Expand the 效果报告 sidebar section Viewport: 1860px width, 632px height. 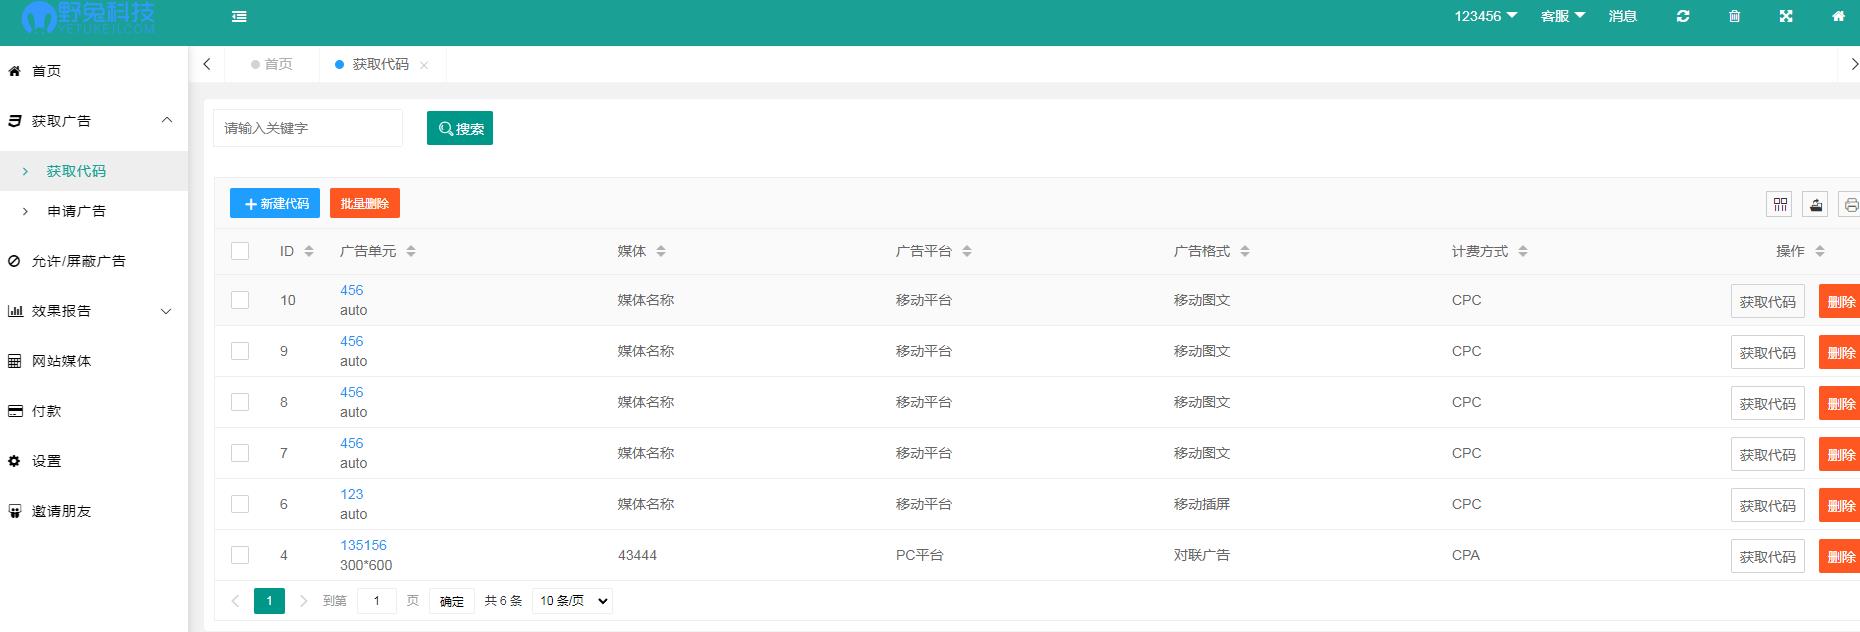tap(94, 311)
